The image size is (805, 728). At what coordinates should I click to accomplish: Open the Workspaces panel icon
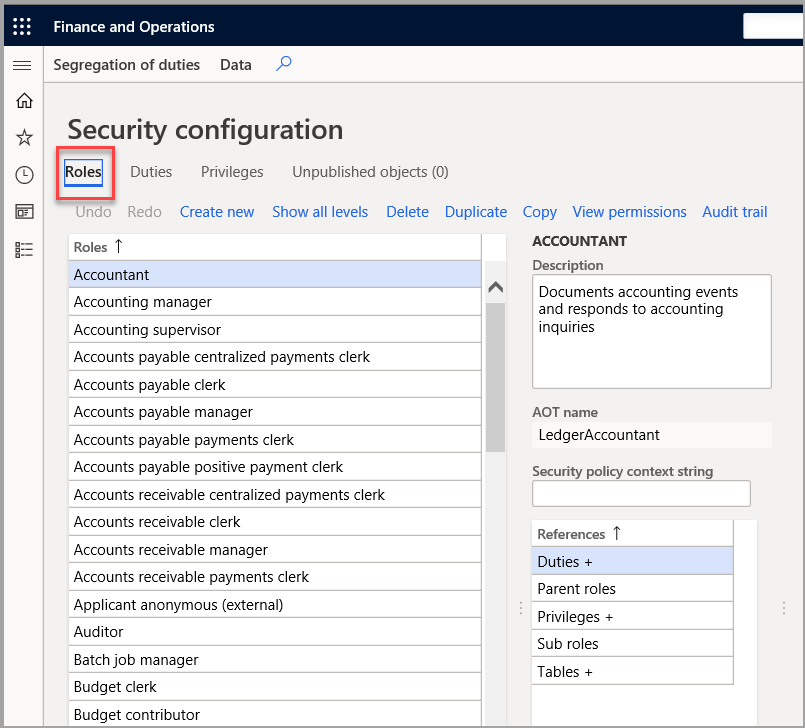pyautogui.click(x=24, y=212)
